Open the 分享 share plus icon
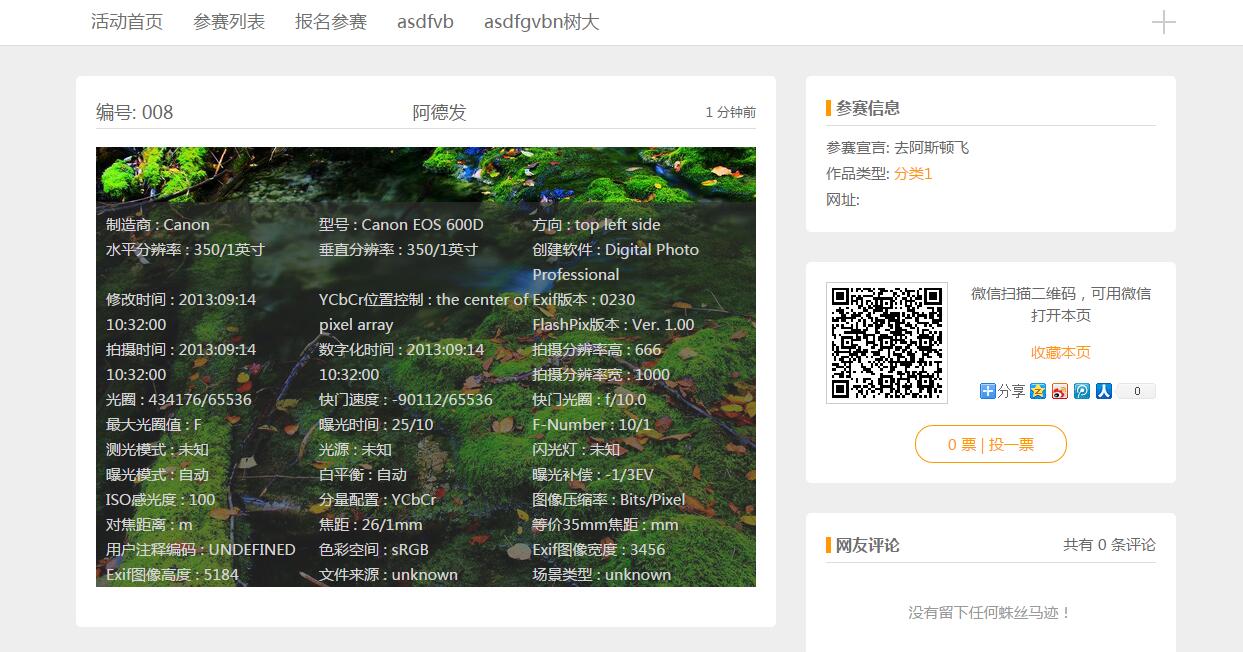 pyautogui.click(x=988, y=391)
